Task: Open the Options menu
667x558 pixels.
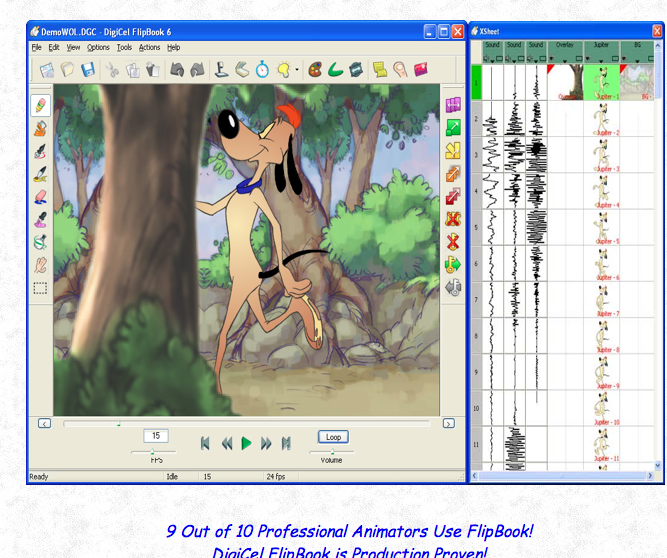Action: tap(98, 47)
